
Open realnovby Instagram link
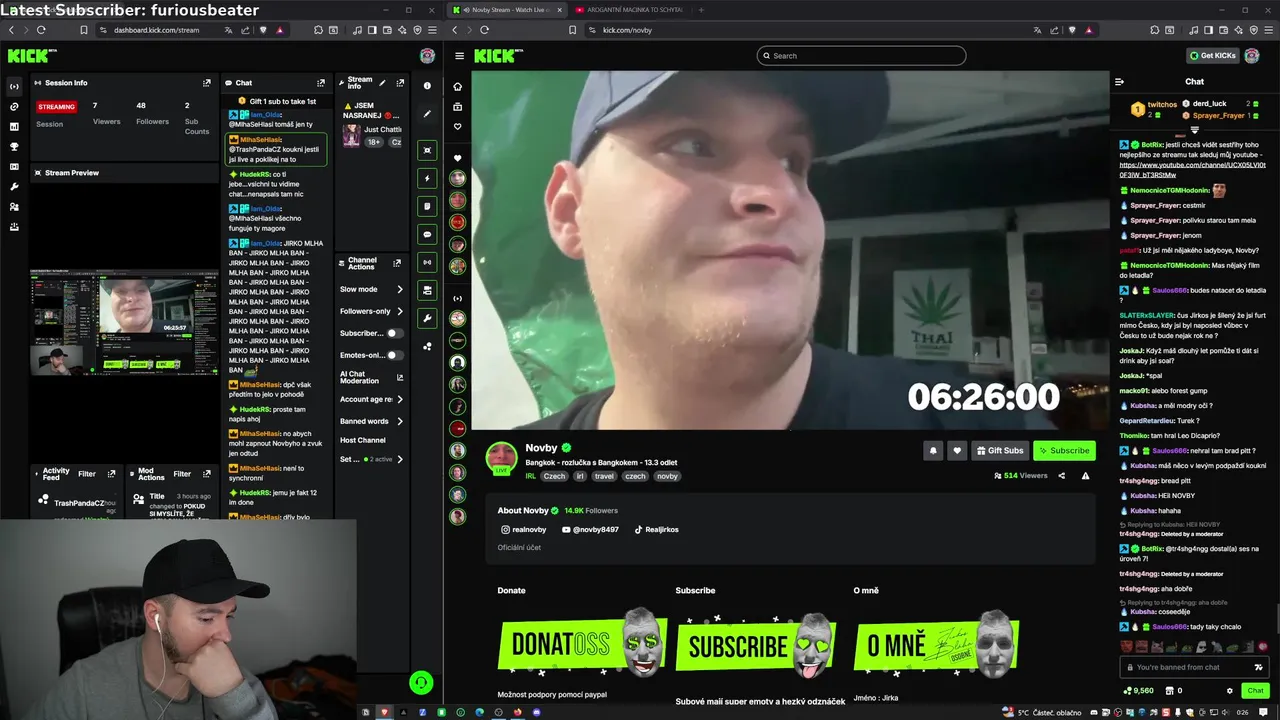(x=524, y=529)
